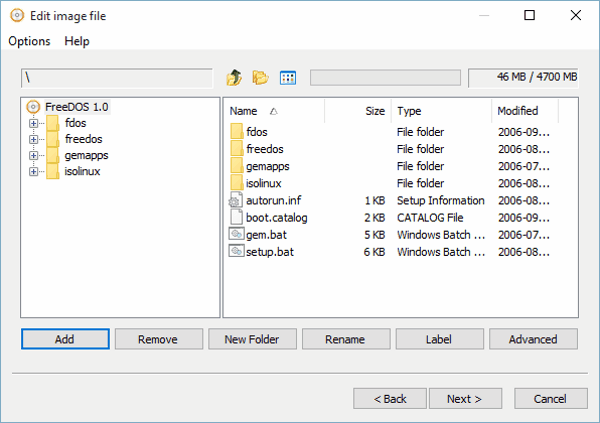Expand the fdos tree node

(x=33, y=123)
